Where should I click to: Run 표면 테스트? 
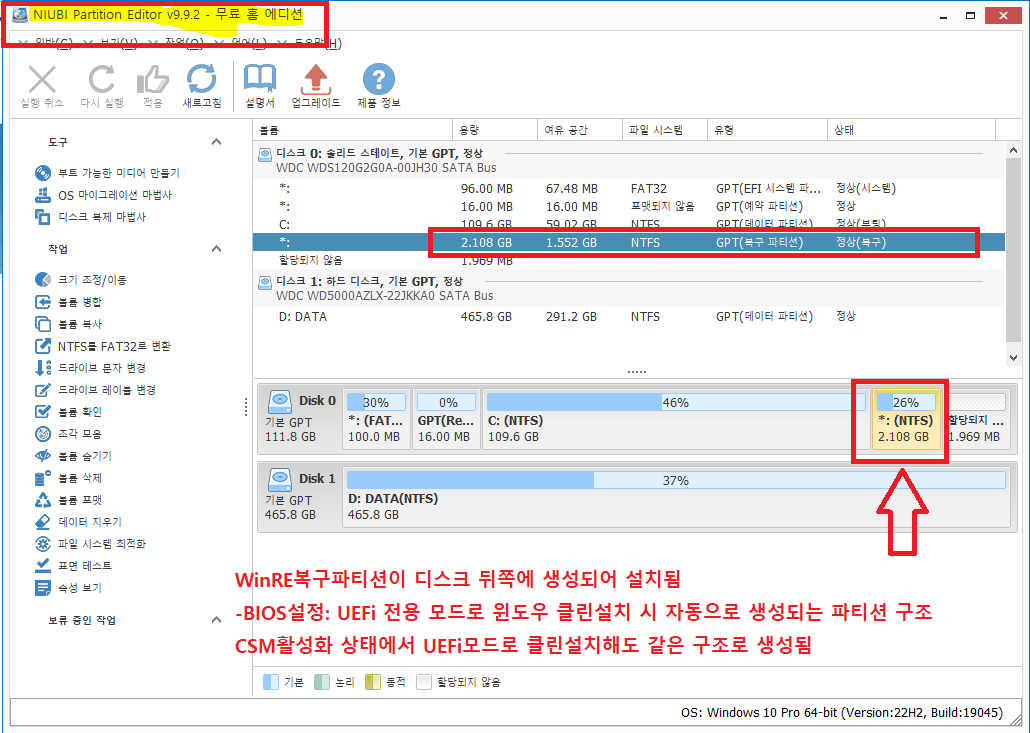click(73, 566)
